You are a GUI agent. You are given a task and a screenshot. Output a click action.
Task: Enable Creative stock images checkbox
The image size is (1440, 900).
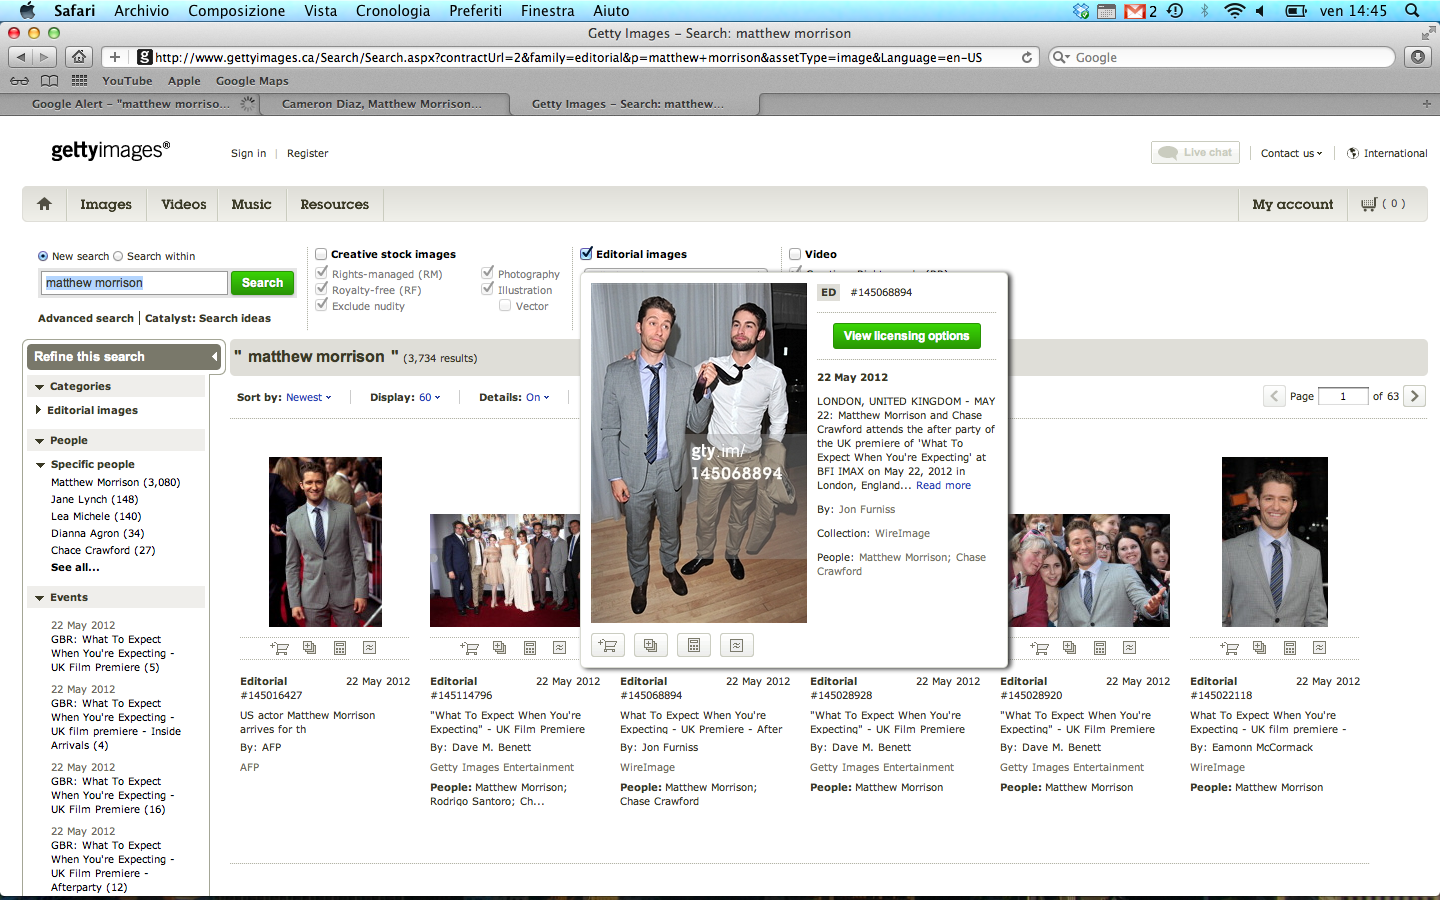point(321,254)
